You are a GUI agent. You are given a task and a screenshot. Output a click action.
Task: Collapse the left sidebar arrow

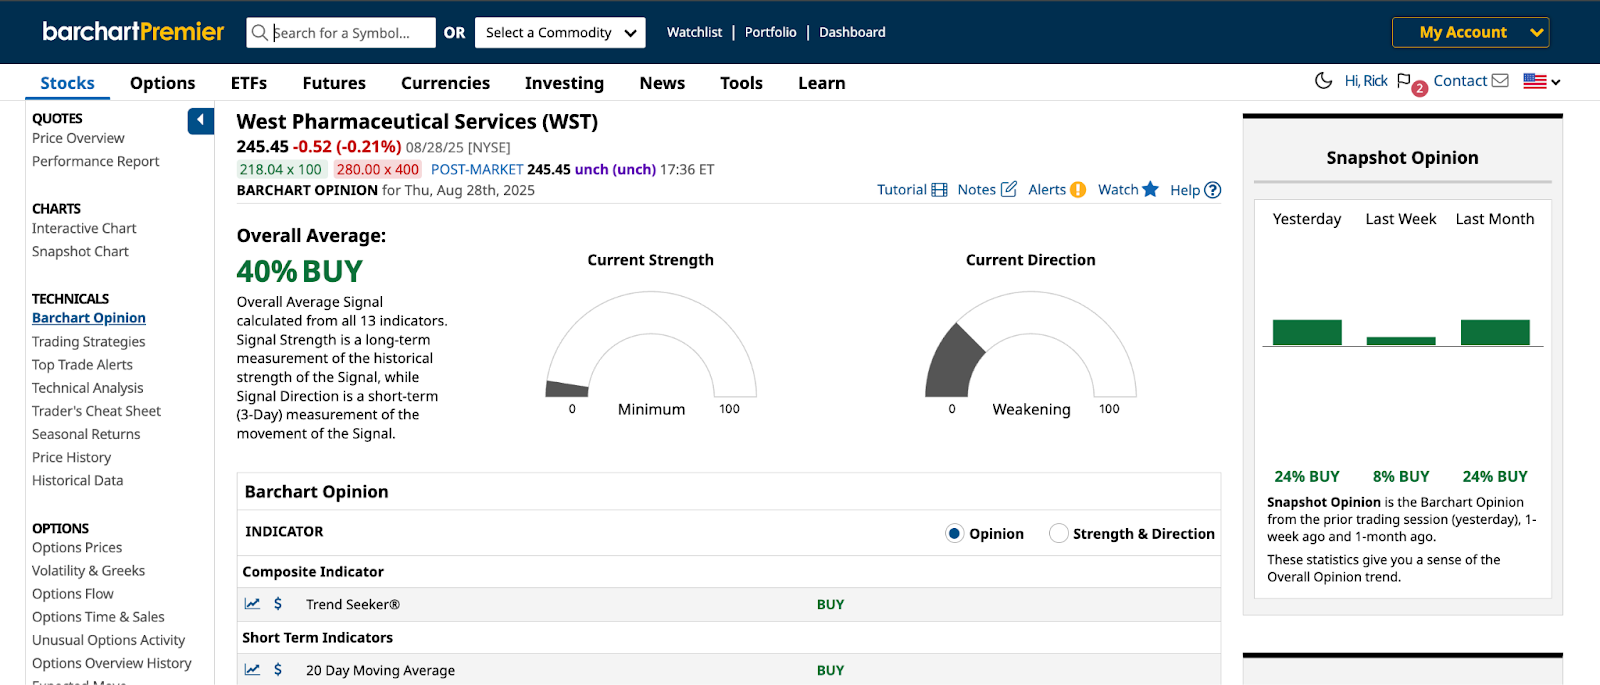pyautogui.click(x=200, y=121)
